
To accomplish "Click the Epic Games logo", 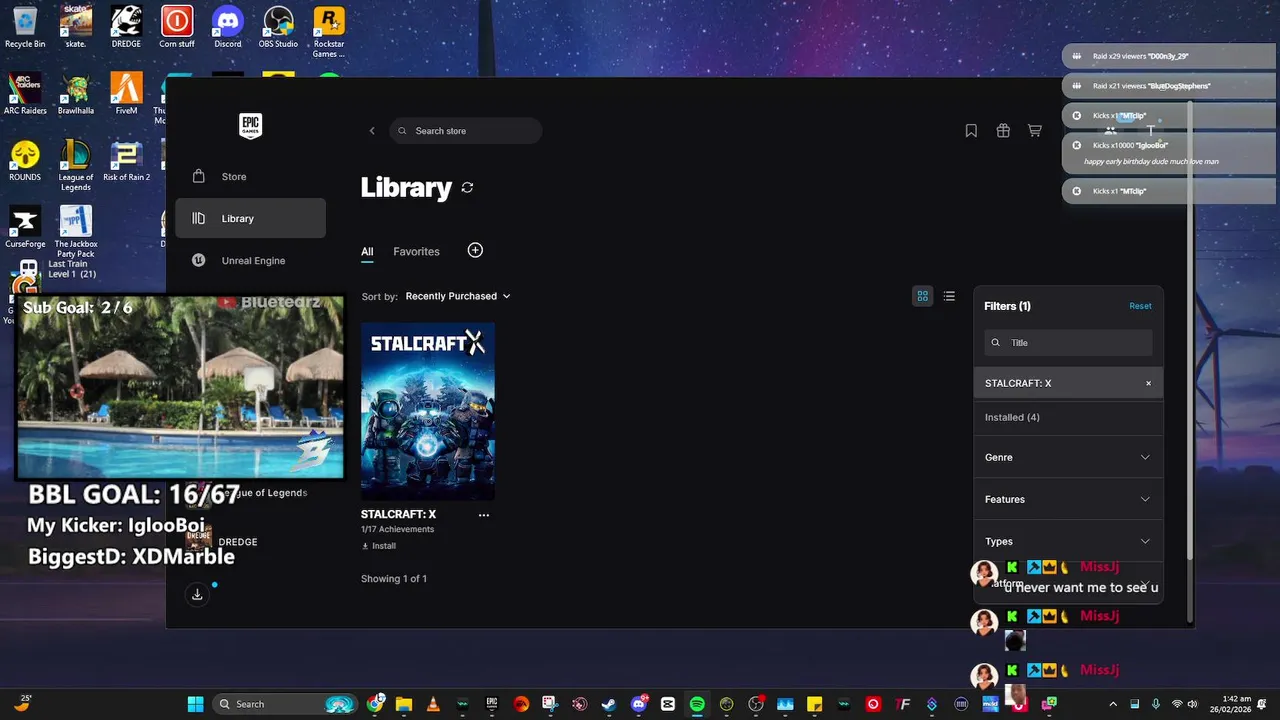I will coord(250,126).
